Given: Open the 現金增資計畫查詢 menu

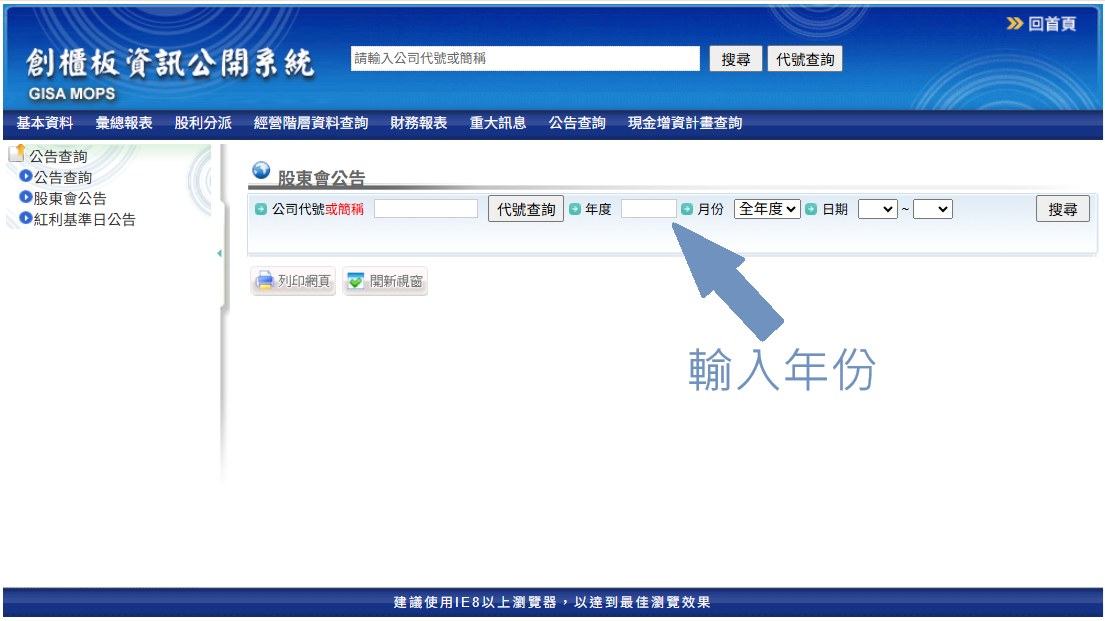Looking at the screenshot, I should pos(685,123).
